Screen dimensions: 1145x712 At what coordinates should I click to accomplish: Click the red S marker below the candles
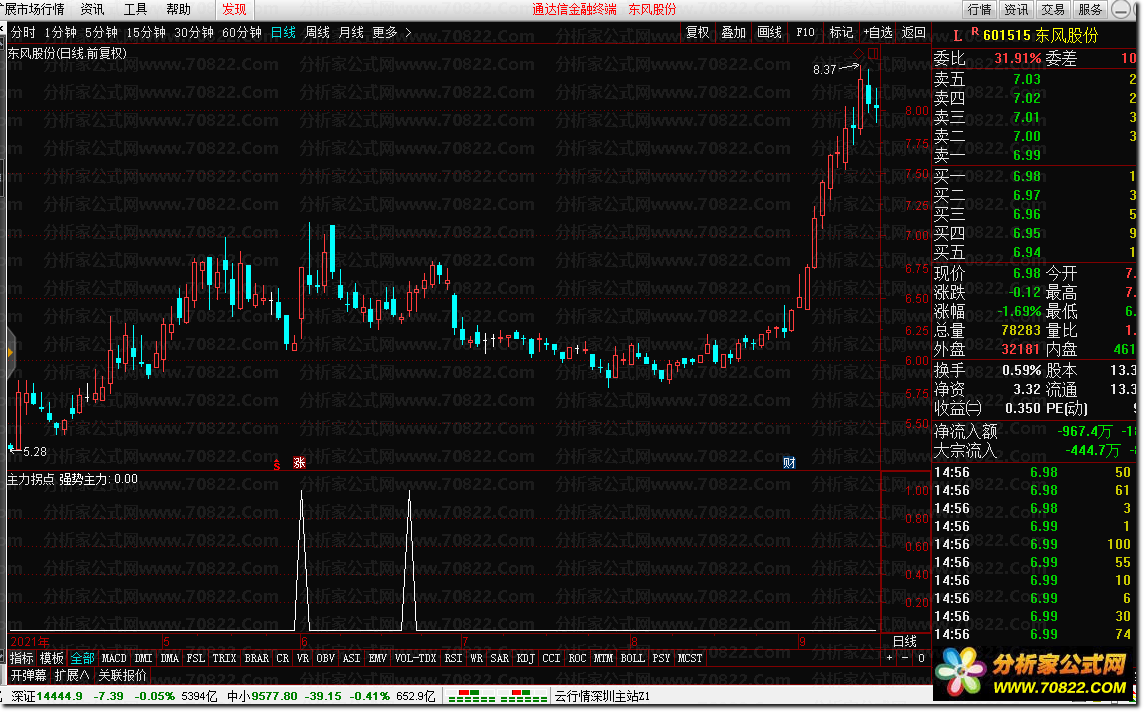277,464
